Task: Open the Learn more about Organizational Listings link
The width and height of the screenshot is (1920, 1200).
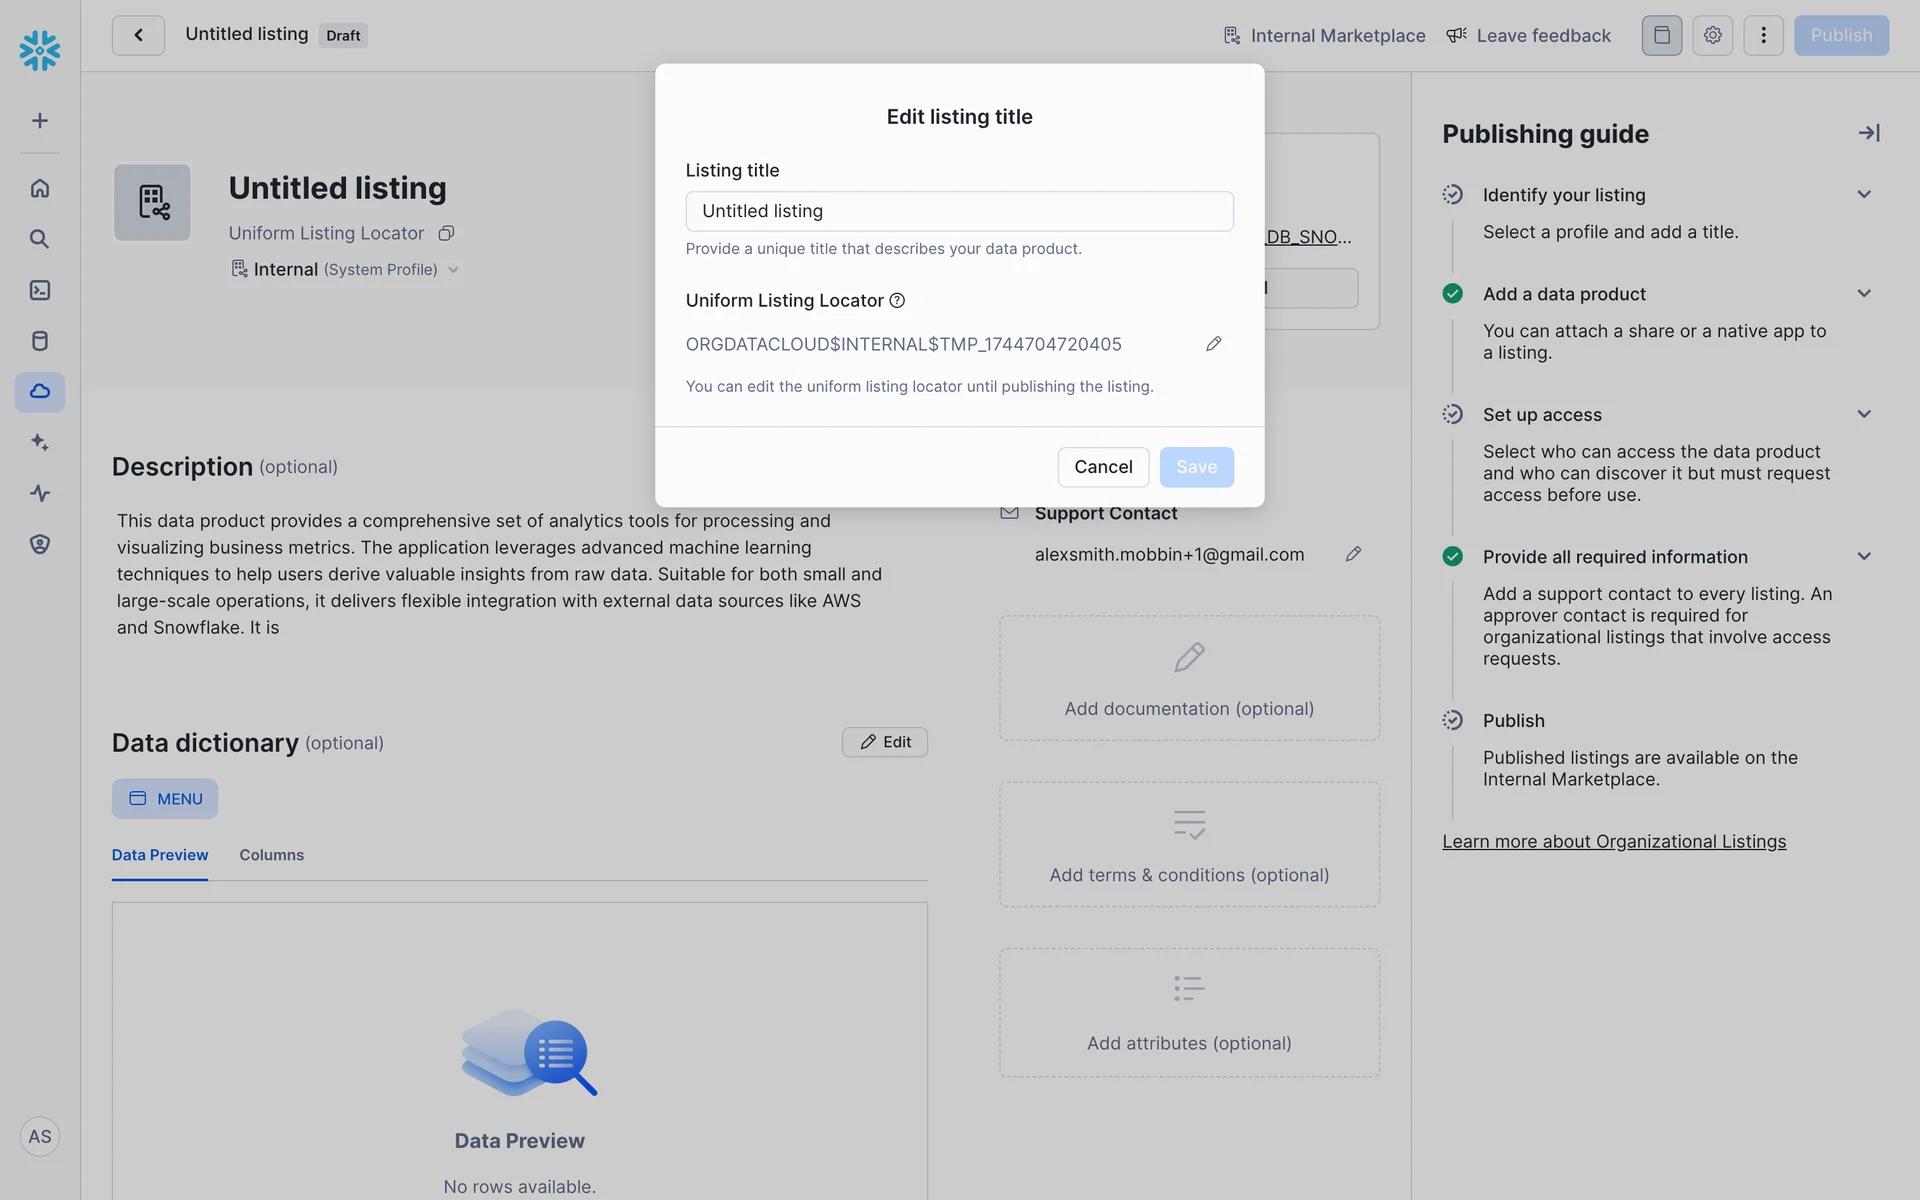Action: point(1613,842)
